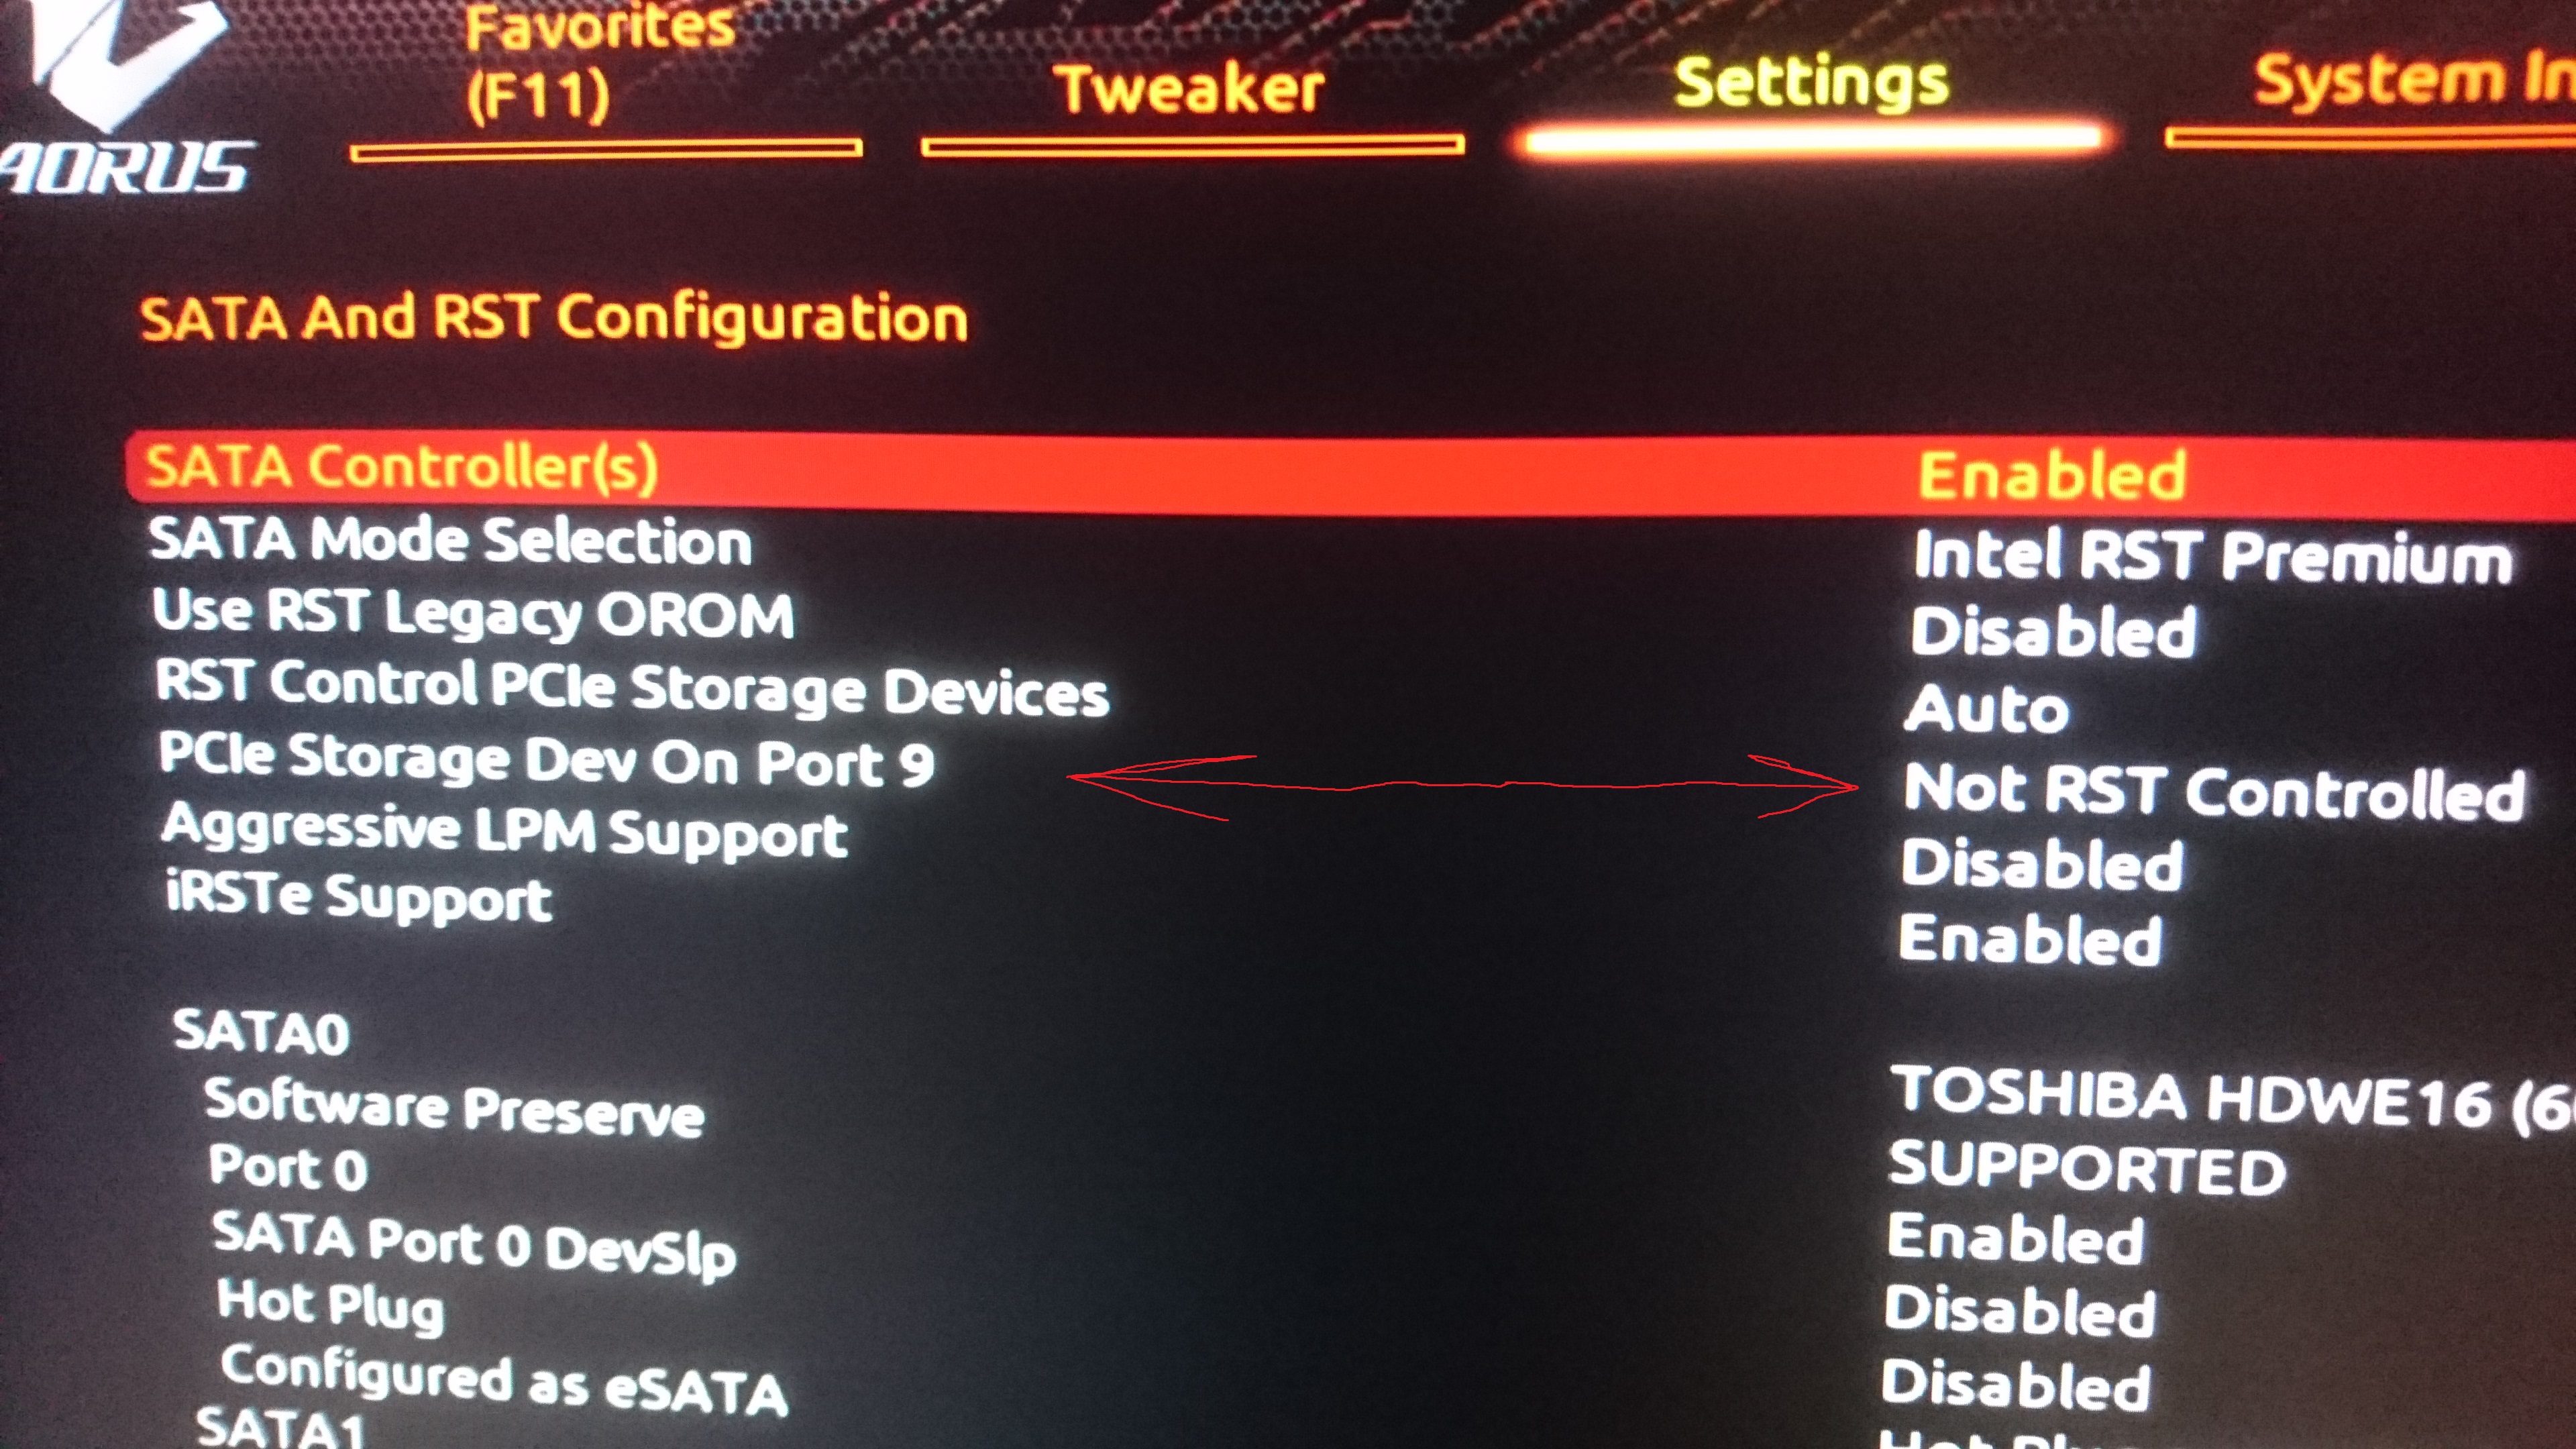
Task: Open Not RST Controlled option for Port 9
Action: [2214, 791]
